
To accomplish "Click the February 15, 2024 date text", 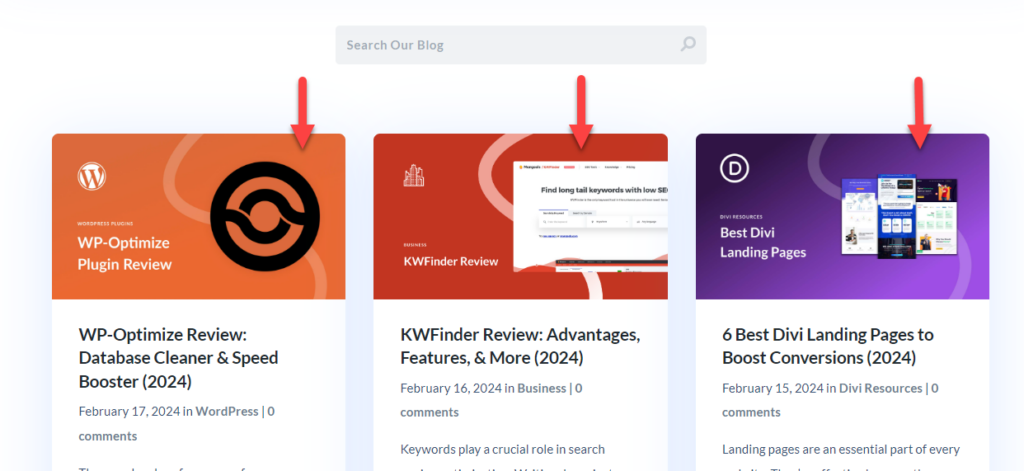I will [x=773, y=388].
